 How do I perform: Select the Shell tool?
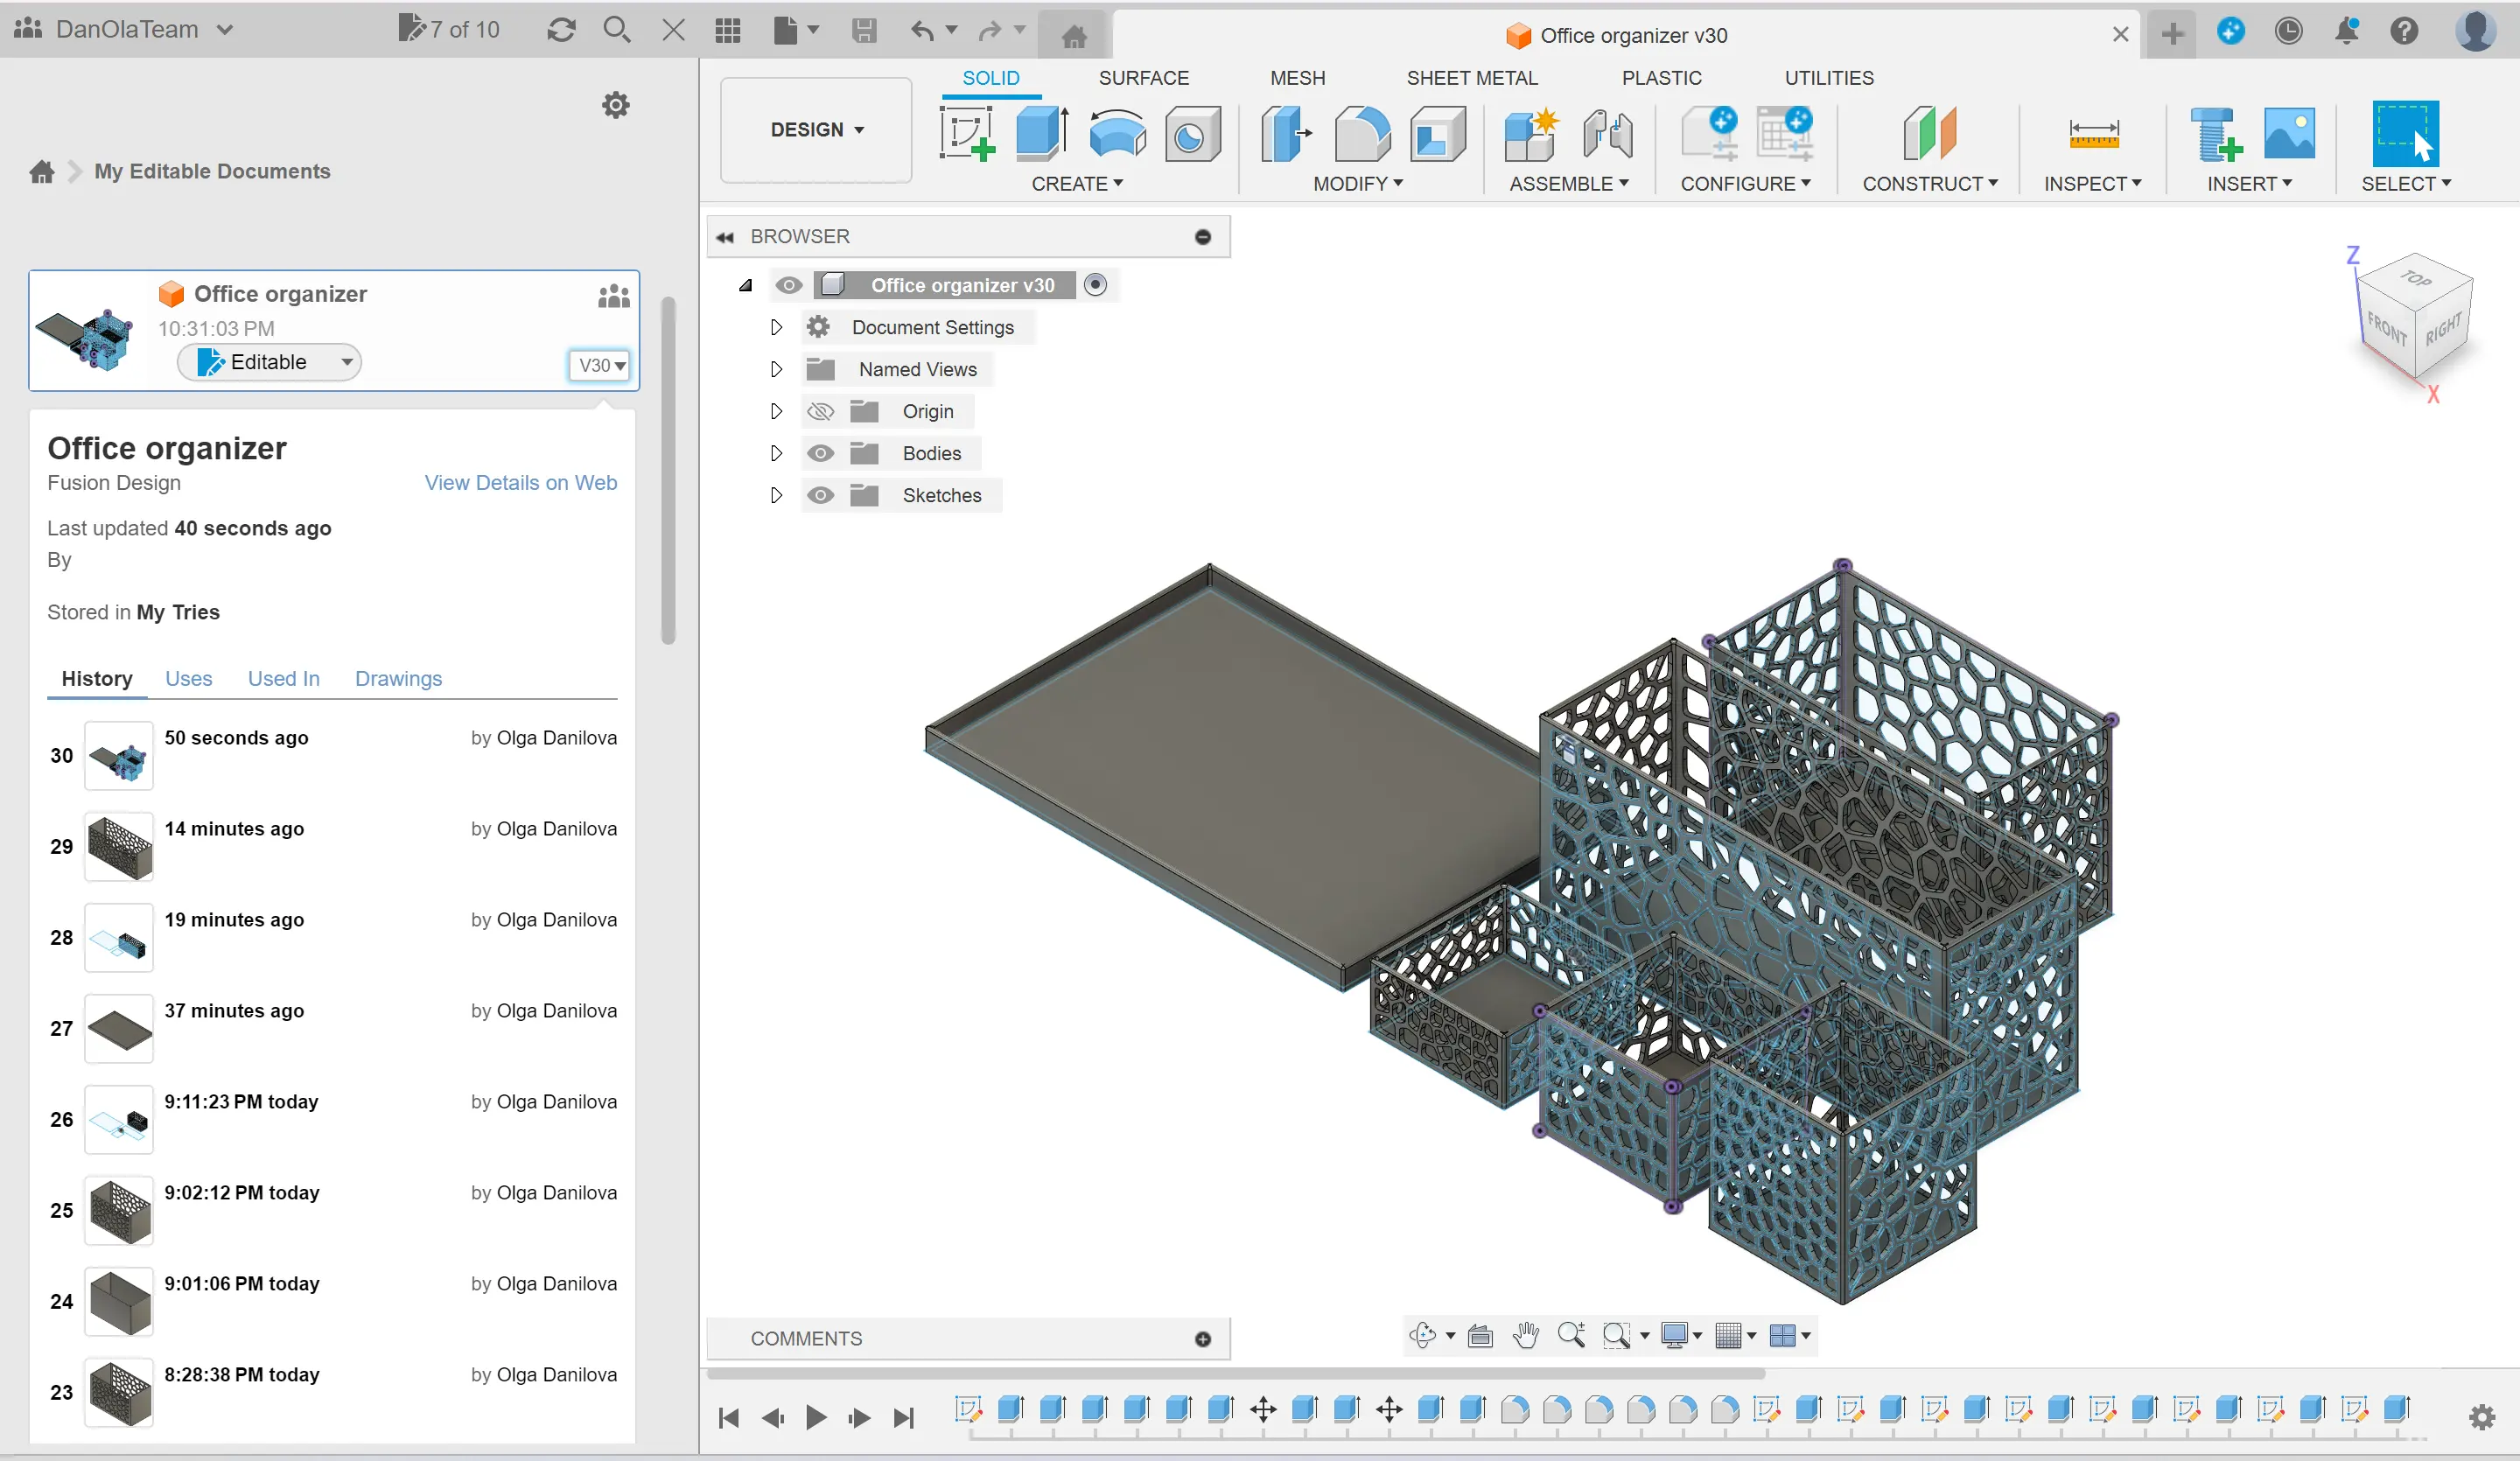pos(1437,133)
